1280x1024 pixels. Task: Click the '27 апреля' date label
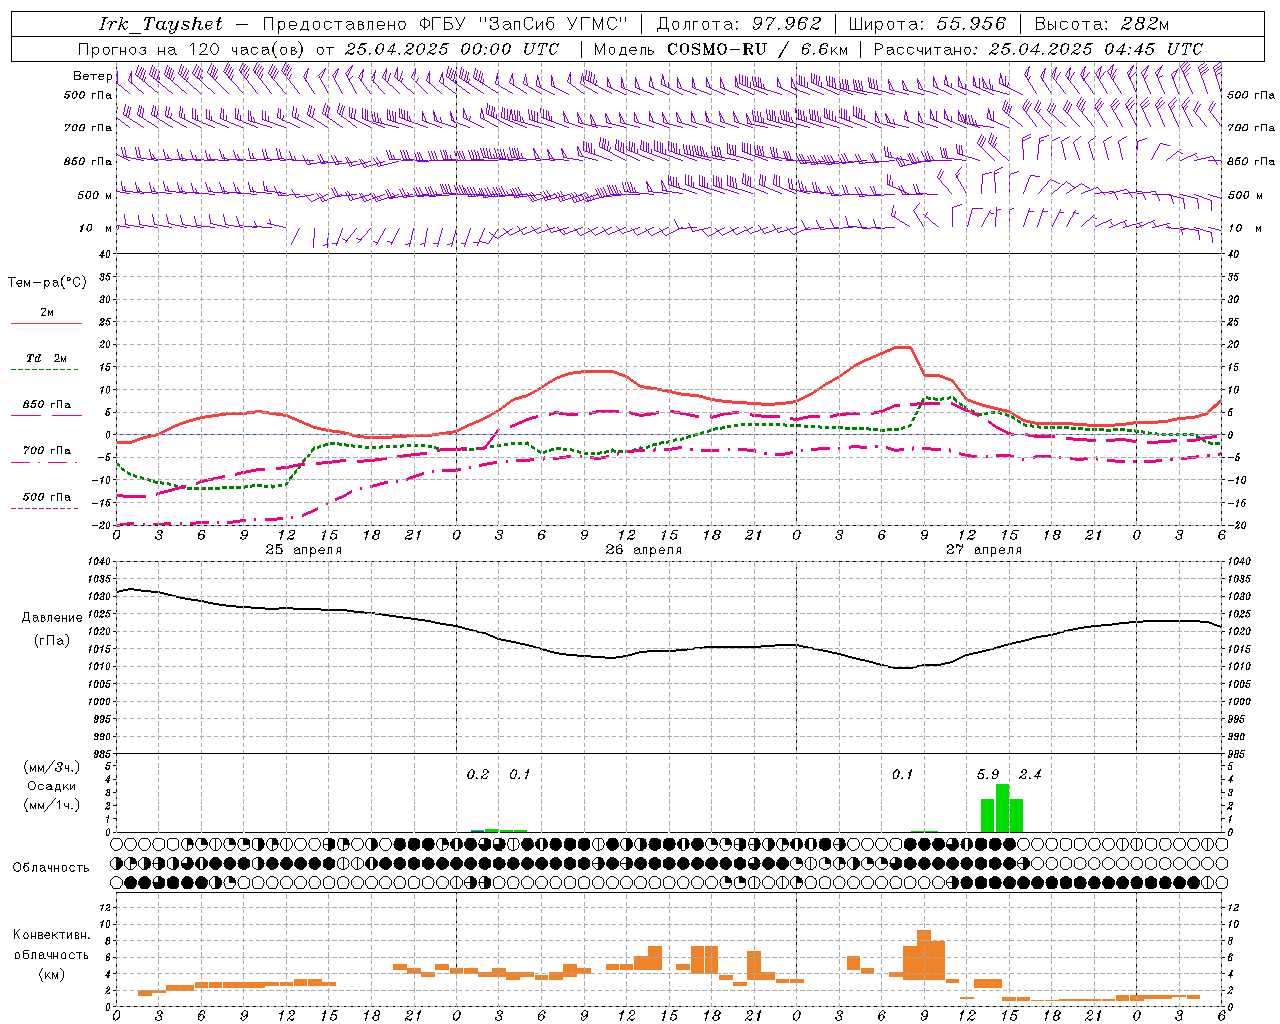tap(984, 550)
